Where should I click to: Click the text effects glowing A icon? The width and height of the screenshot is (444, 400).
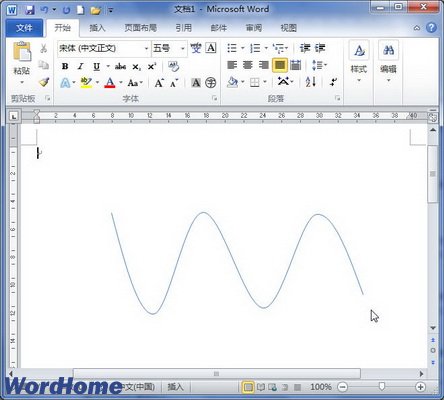click(x=65, y=83)
